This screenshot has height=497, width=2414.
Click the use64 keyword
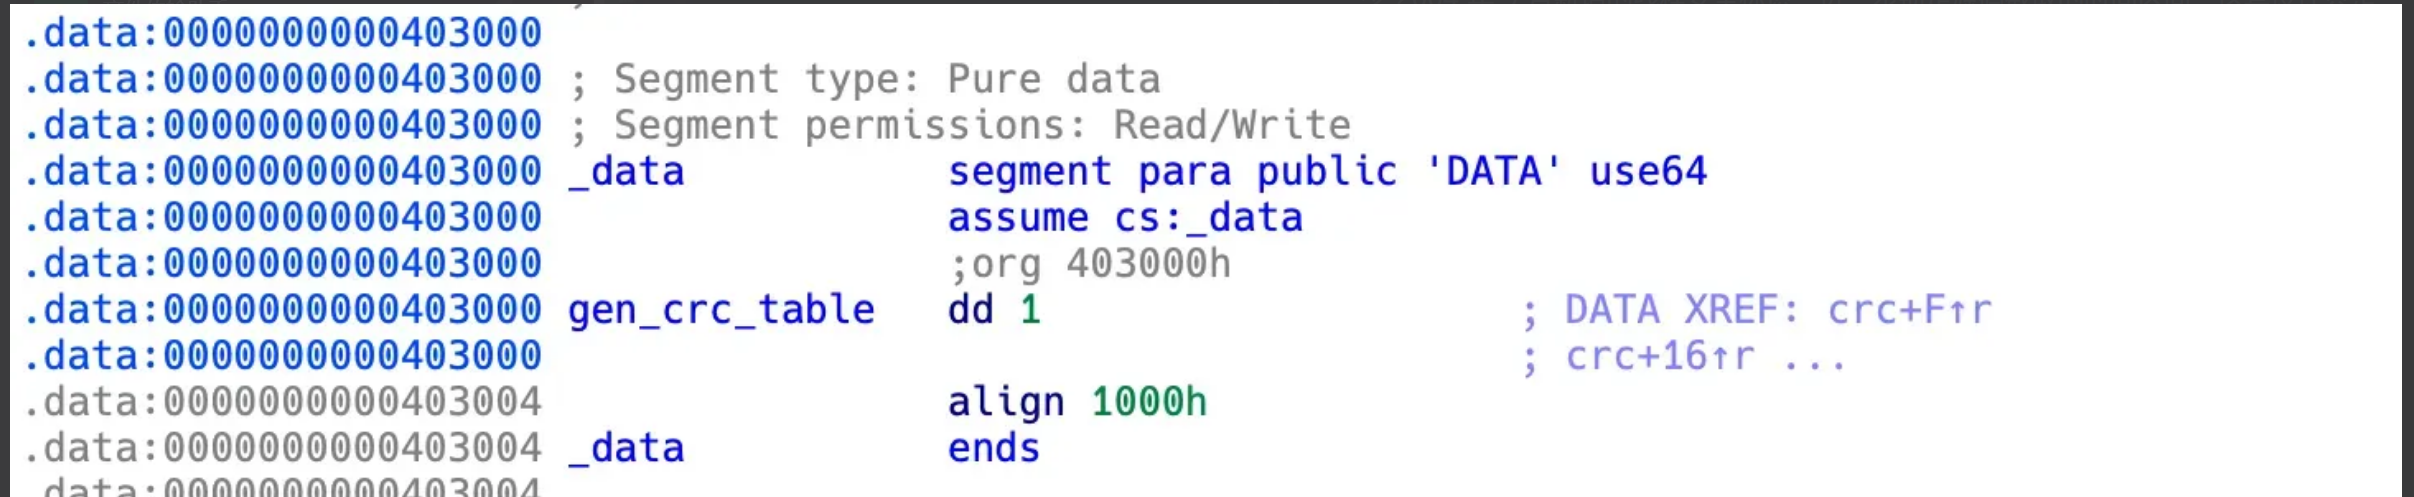pyautogui.click(x=1648, y=172)
